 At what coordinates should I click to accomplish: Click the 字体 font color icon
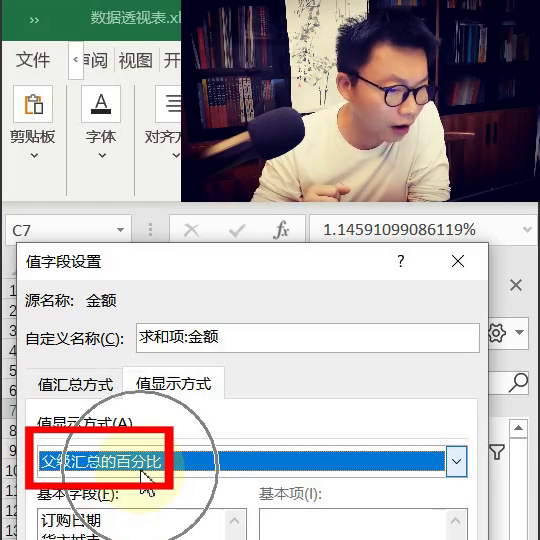(101, 104)
